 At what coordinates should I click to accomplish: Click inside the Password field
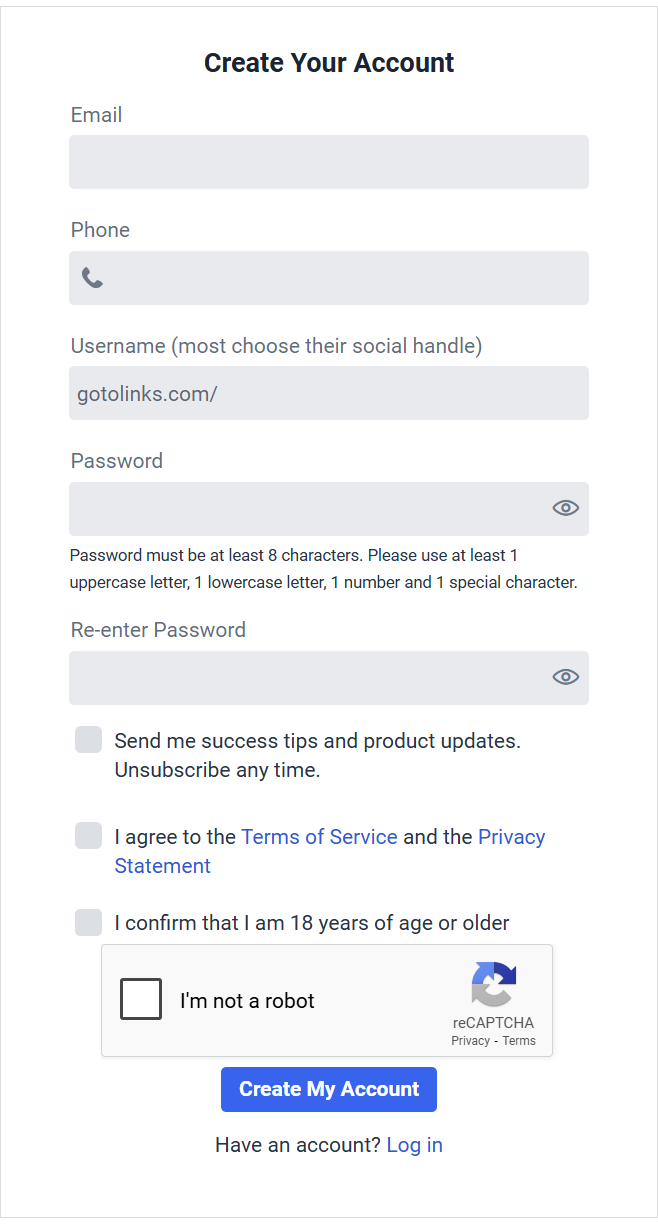300,508
